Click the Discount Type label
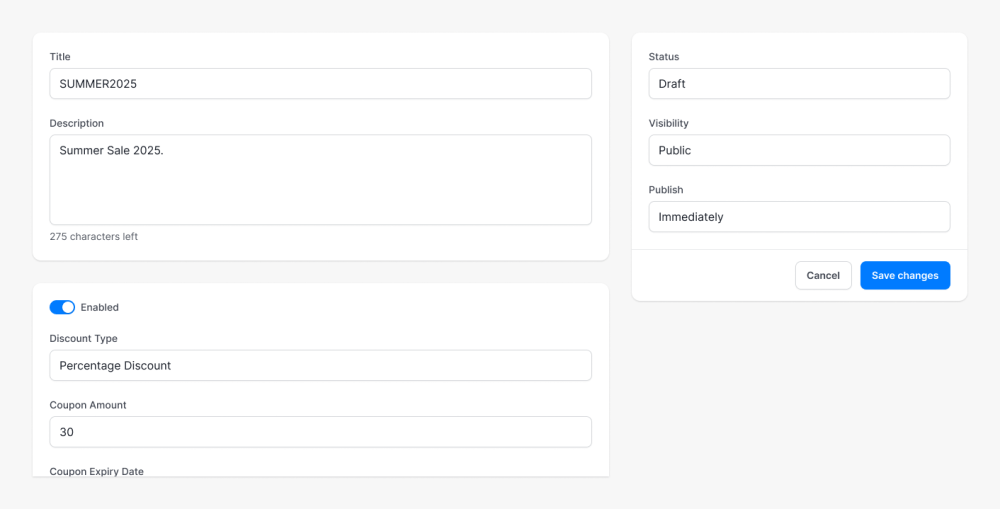This screenshot has width=1000, height=509. coord(84,339)
